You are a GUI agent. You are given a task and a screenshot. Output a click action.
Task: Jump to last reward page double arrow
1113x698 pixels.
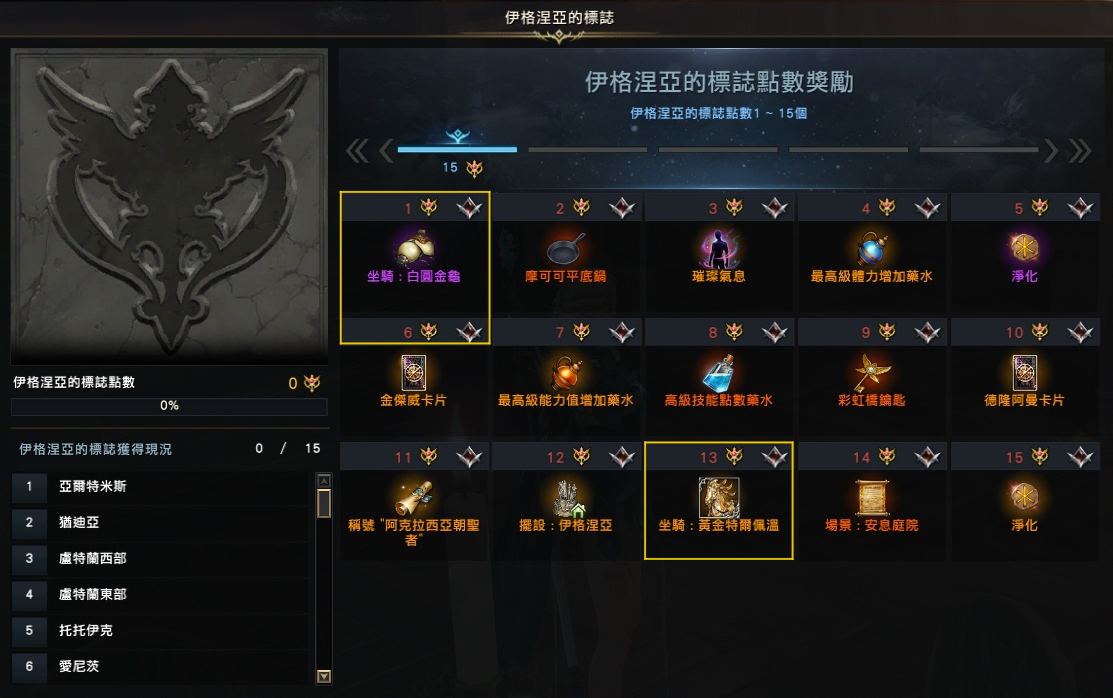point(1080,151)
